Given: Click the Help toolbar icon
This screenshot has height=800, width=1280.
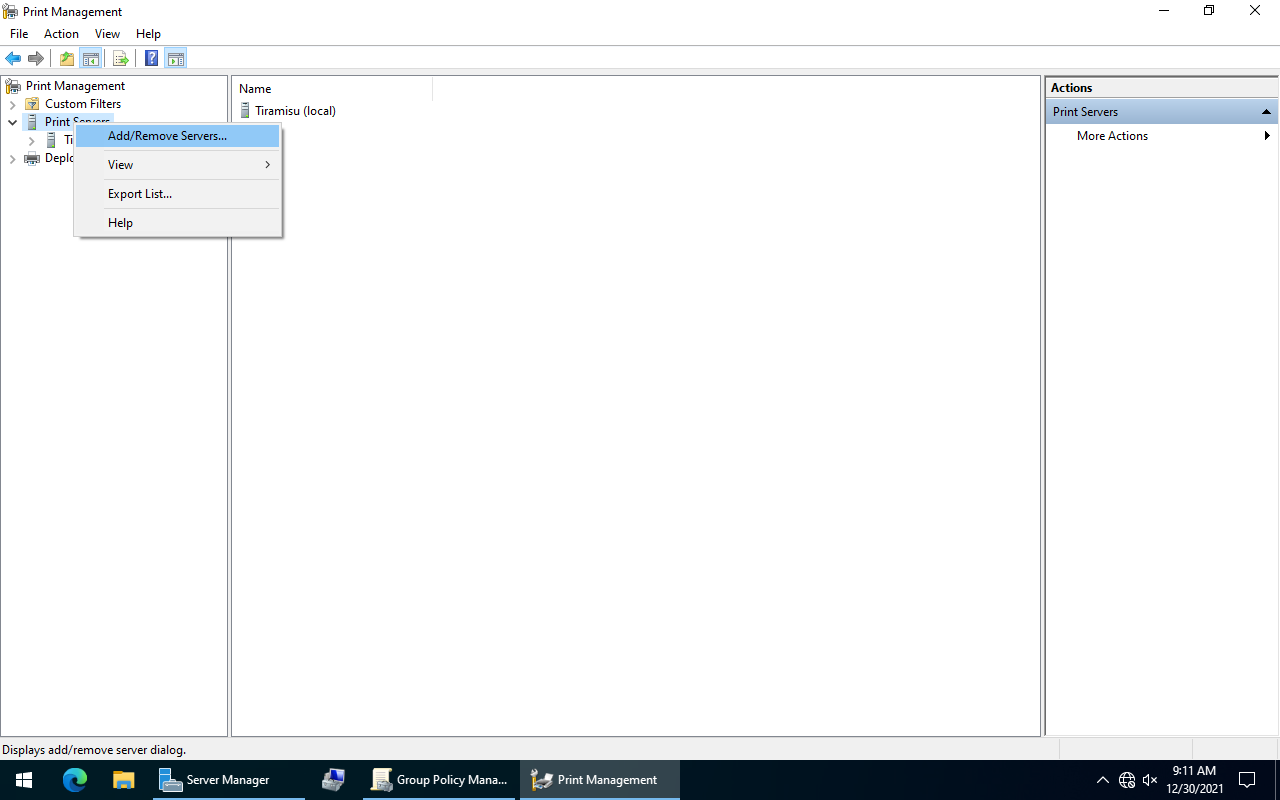Looking at the screenshot, I should click(x=151, y=58).
